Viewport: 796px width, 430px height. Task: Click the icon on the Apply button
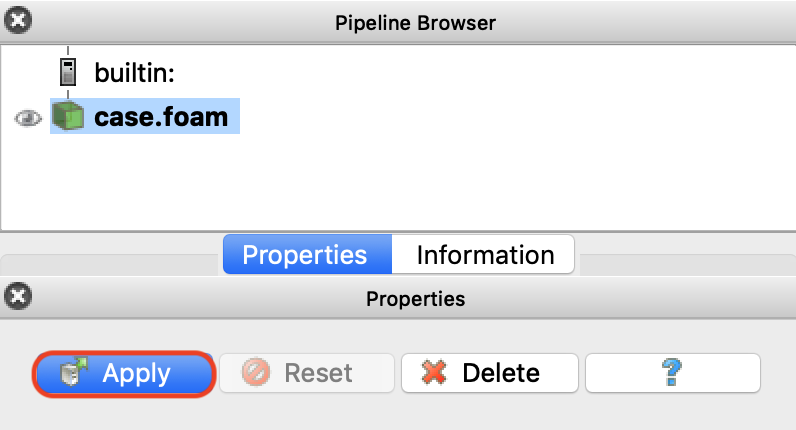74,373
